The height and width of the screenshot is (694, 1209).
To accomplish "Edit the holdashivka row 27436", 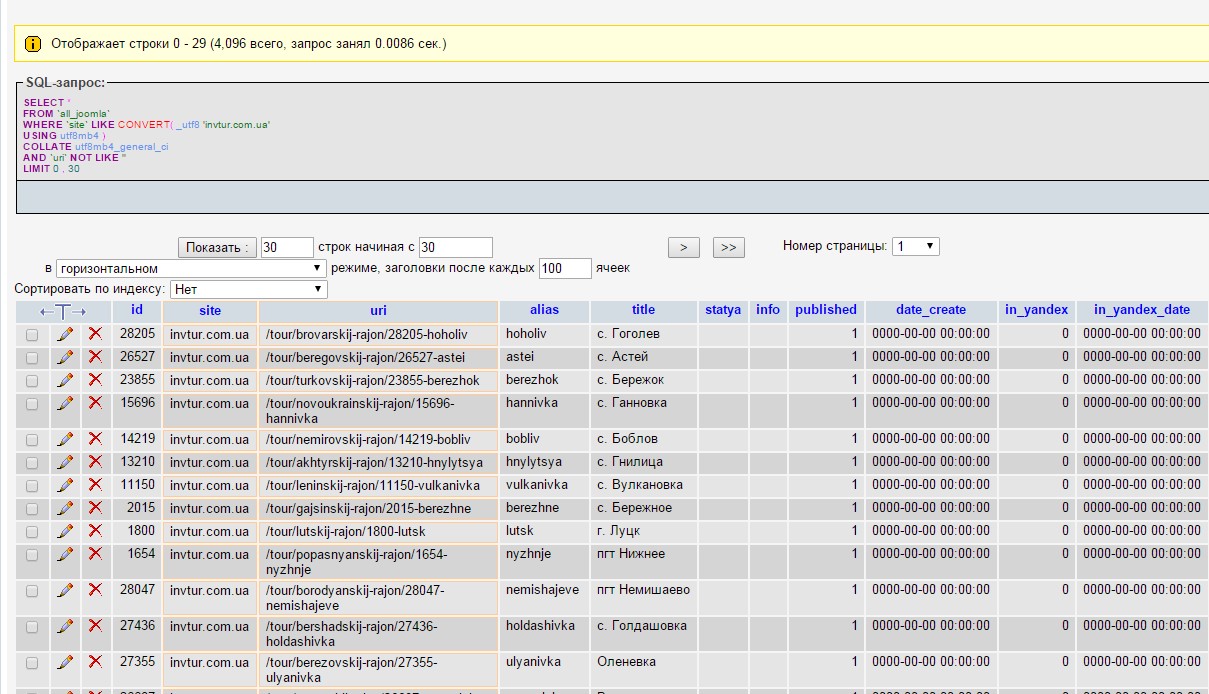I will (x=65, y=626).
